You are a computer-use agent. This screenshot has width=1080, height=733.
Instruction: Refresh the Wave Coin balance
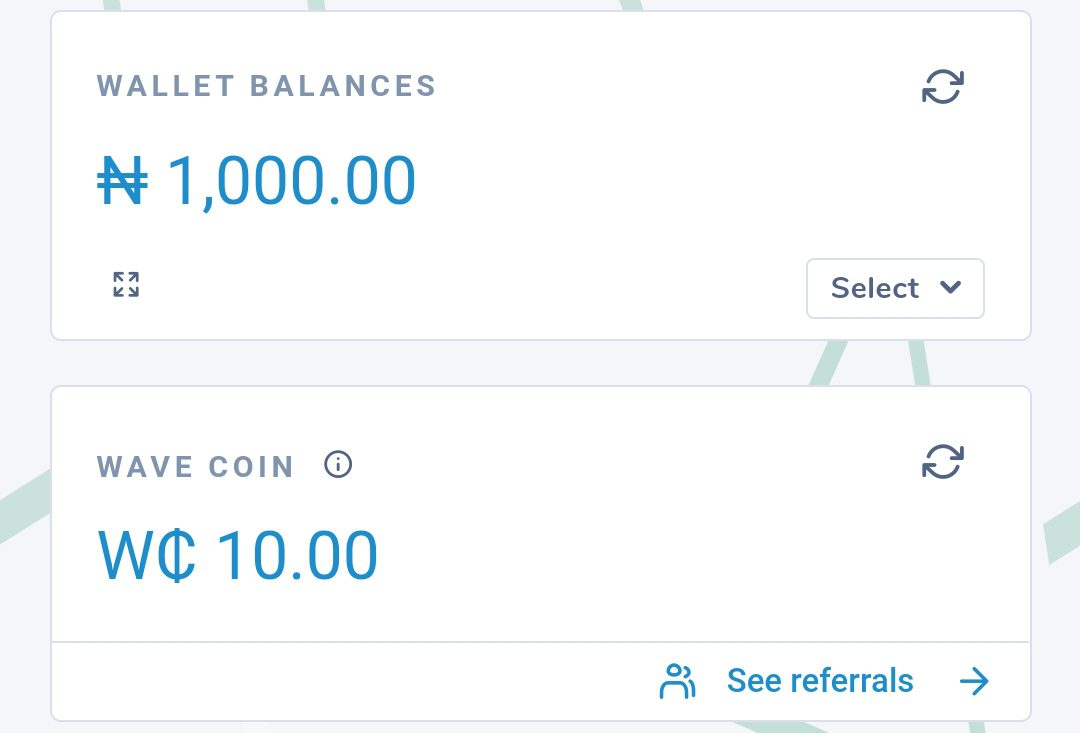942,462
